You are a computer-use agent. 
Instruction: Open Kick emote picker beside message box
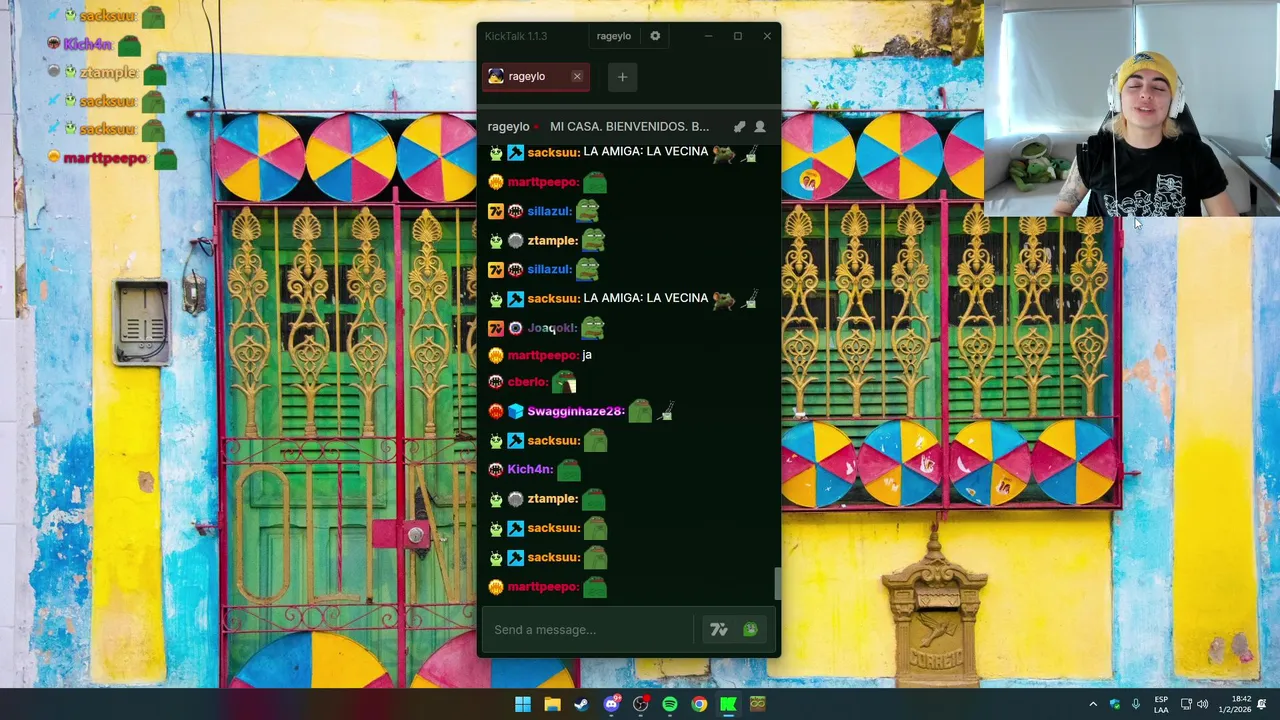[x=750, y=630]
